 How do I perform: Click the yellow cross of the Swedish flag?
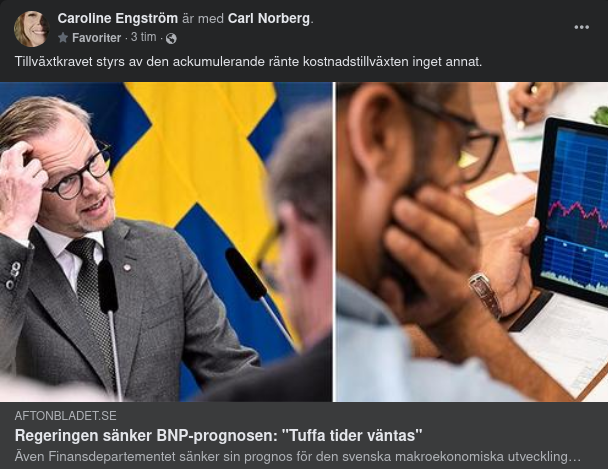[x=202, y=155]
